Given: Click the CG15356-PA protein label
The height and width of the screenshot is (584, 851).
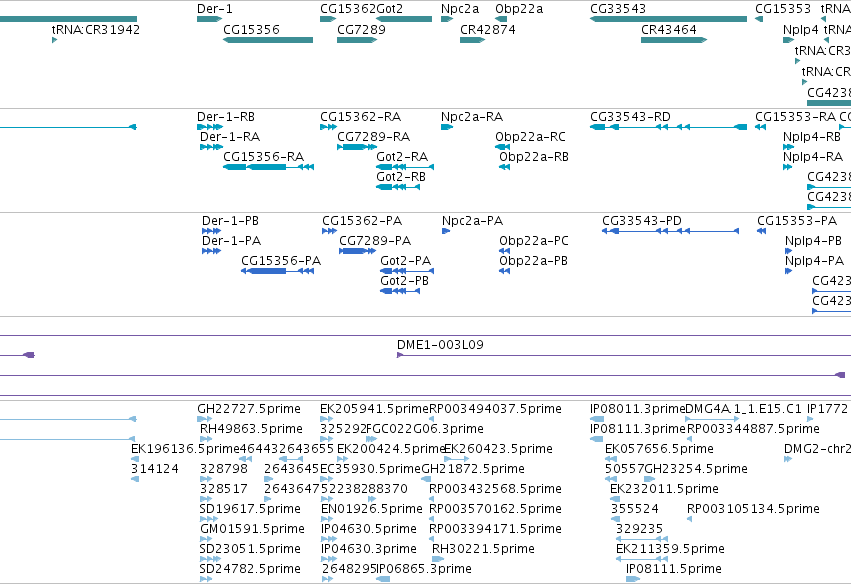Looking at the screenshot, I should point(281,261).
